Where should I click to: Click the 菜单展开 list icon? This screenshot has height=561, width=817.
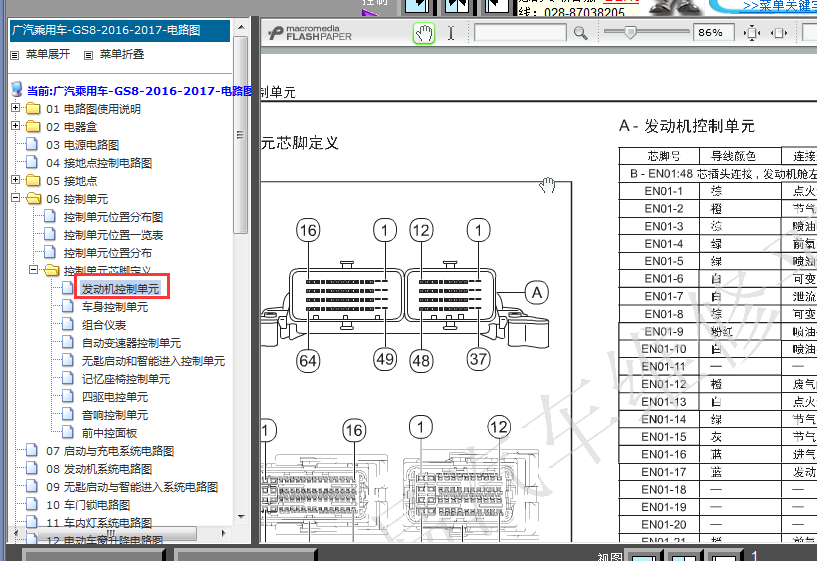pos(15,55)
